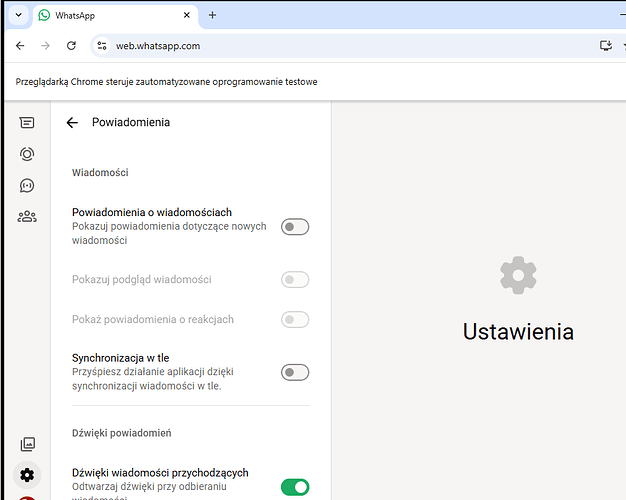The height and width of the screenshot is (500, 626).
Task: View site information icon in the address bar
Action: coord(101,46)
